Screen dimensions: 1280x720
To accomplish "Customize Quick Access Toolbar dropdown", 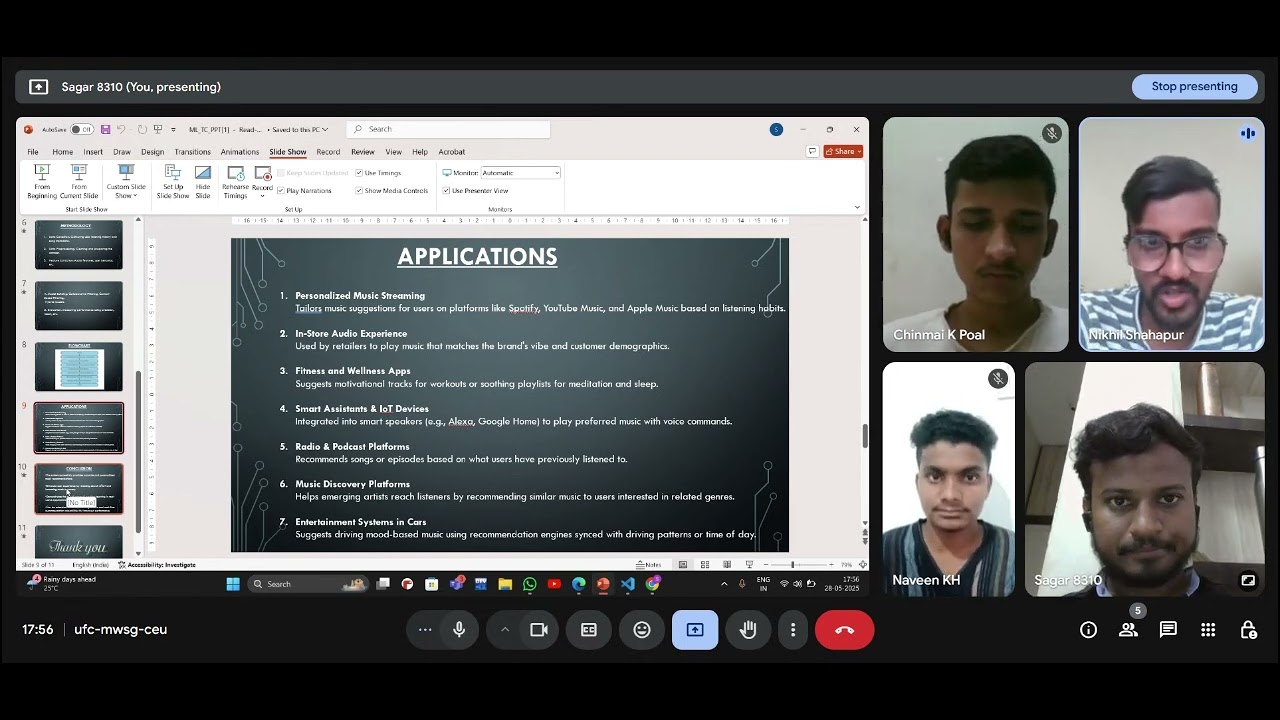I will point(171,129).
